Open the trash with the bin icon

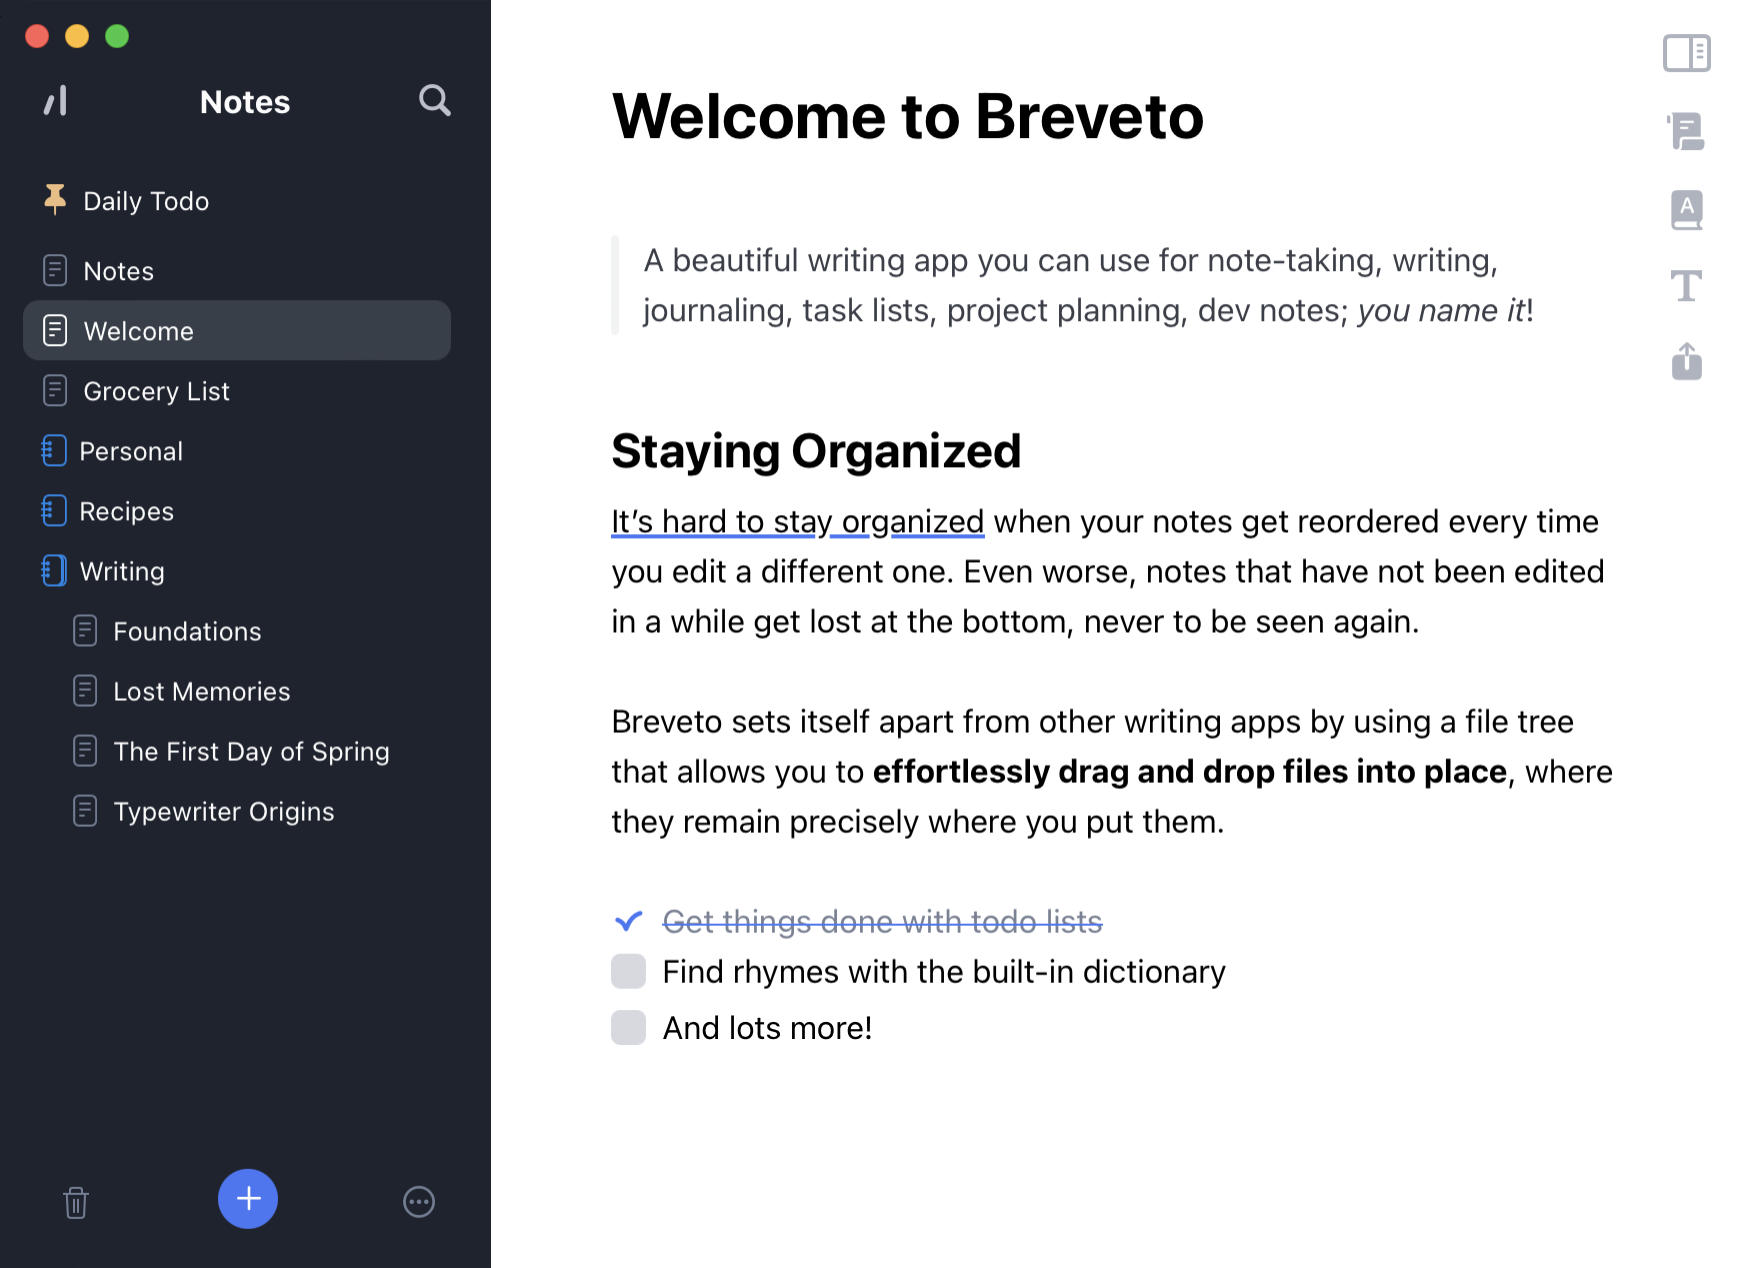(x=76, y=1202)
